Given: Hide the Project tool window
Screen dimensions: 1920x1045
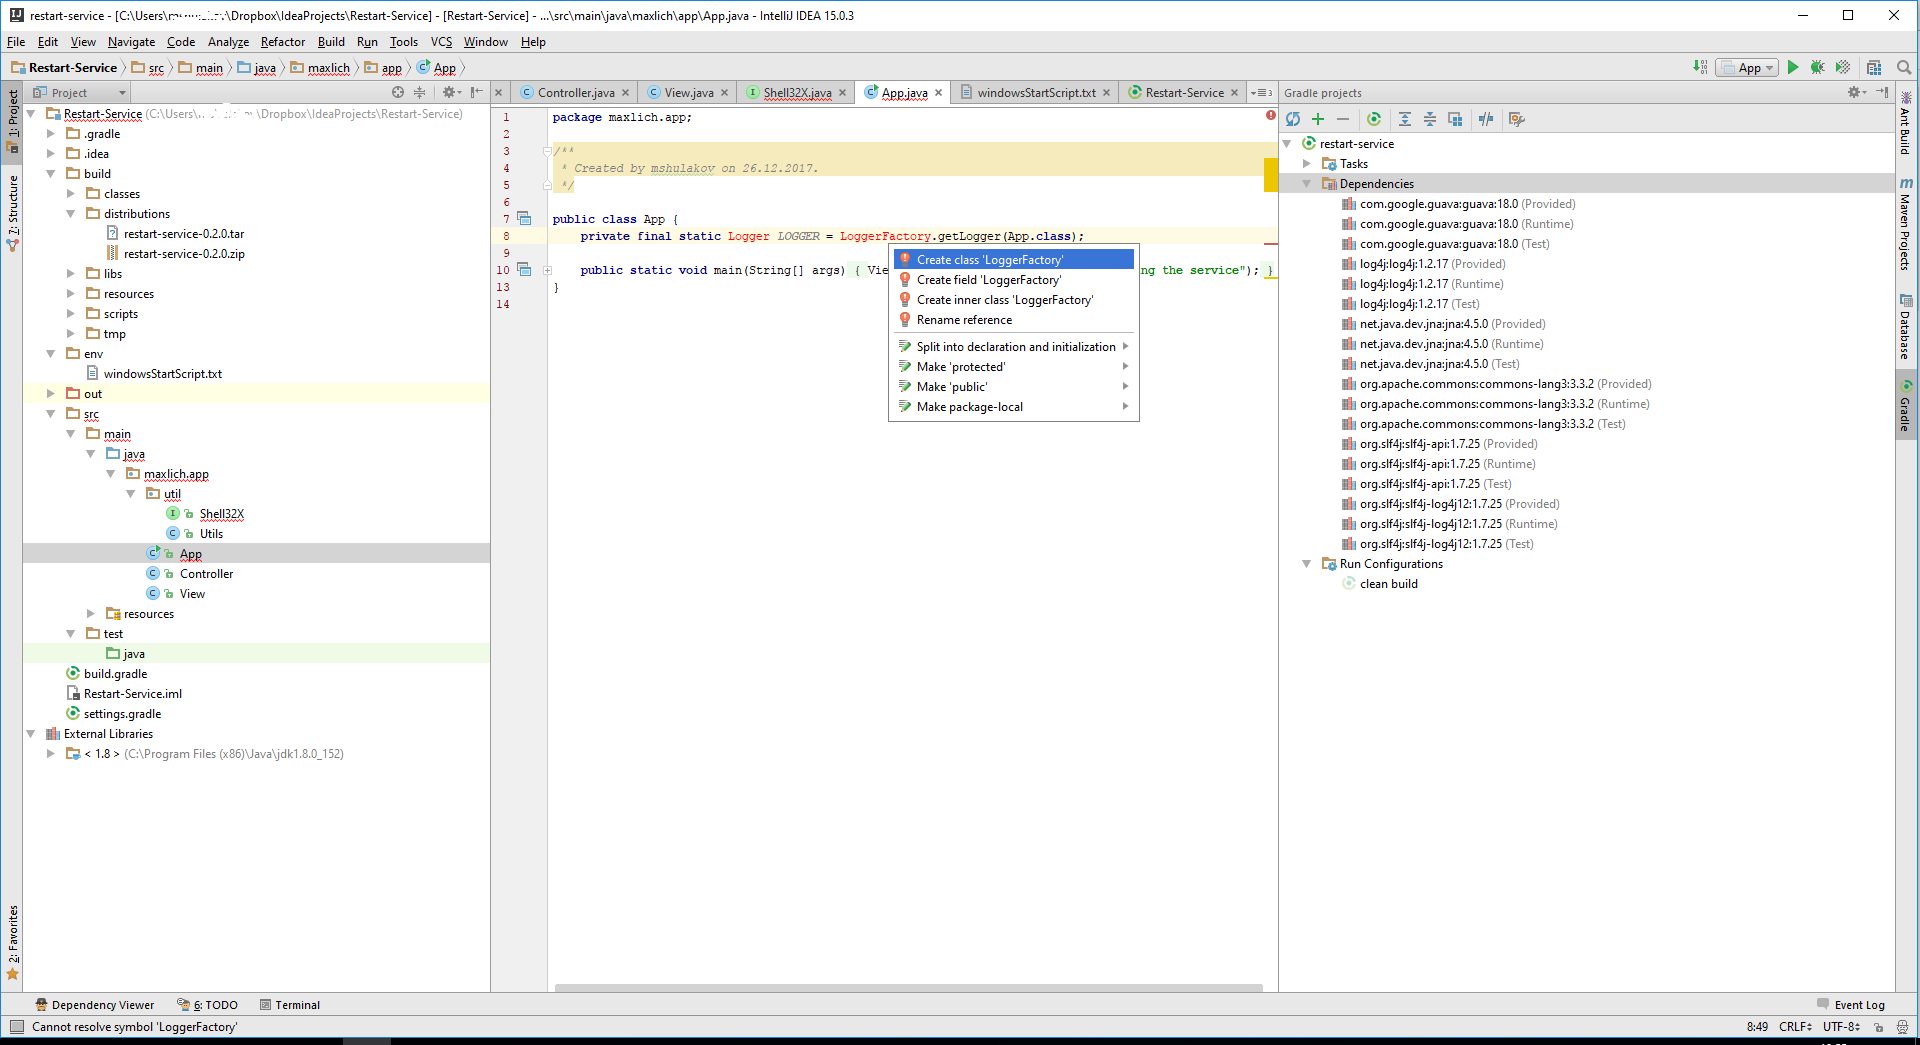Looking at the screenshot, I should 477,92.
